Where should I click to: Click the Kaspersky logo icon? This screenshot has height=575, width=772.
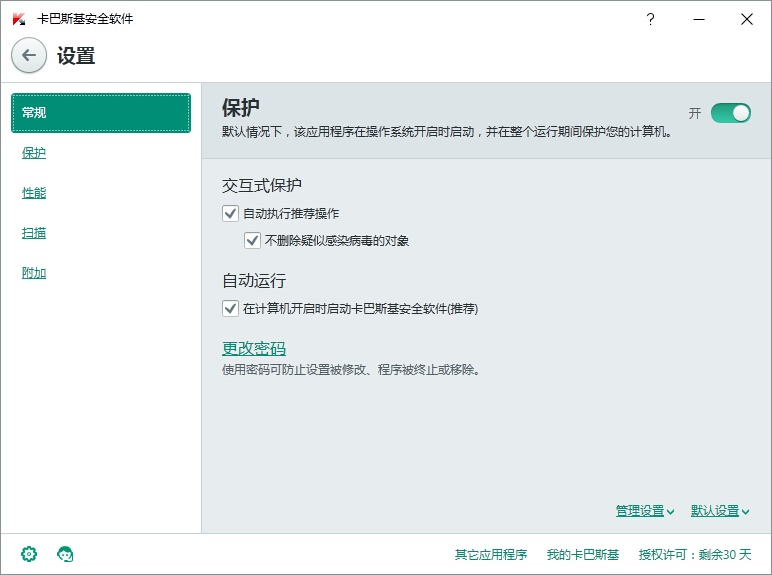[x=19, y=19]
